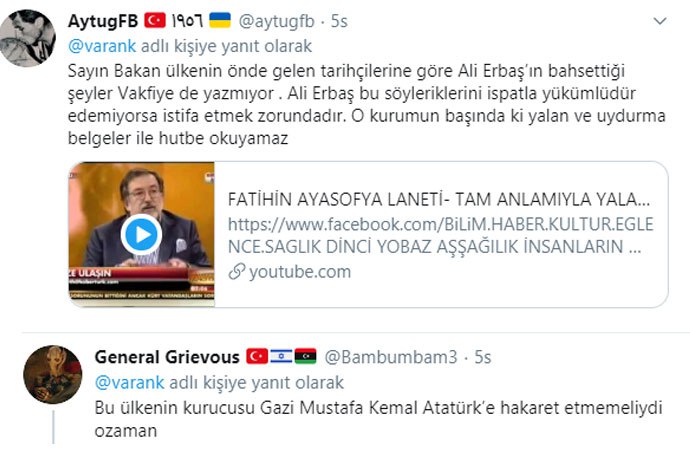Play the embedded video preview
Viewport: 690px width, 450px height.
point(141,234)
